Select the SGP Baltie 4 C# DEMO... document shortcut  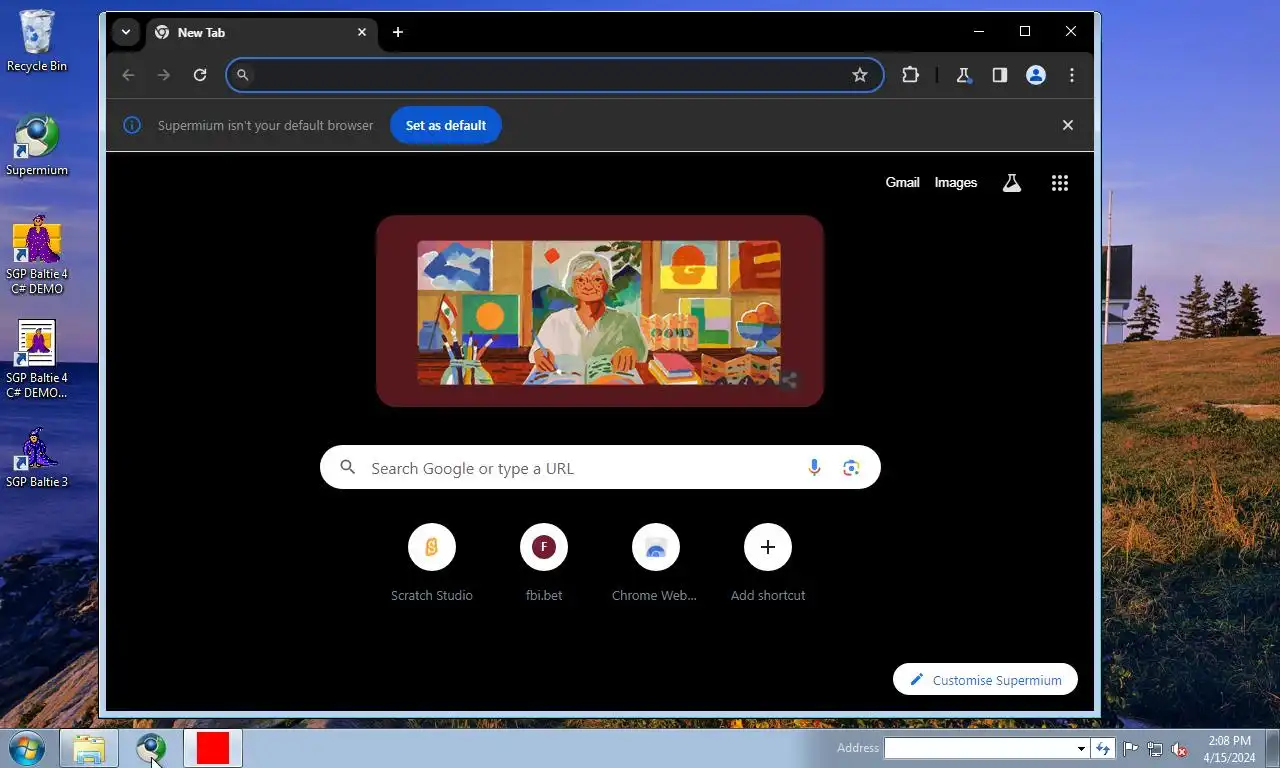click(37, 360)
